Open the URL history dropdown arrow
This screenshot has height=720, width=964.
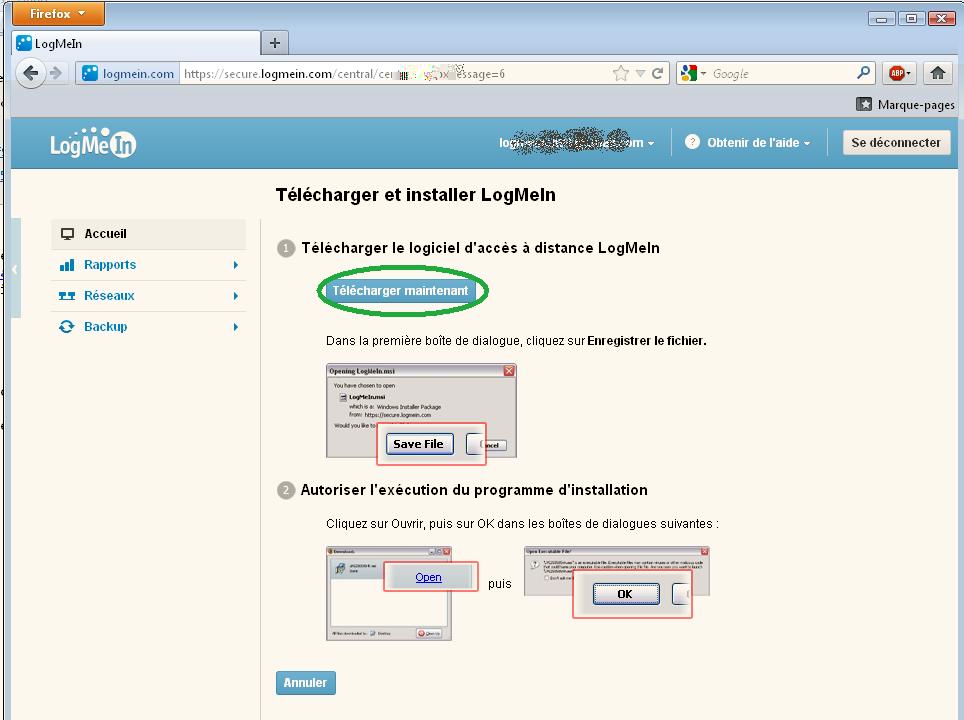pyautogui.click(x=640, y=74)
